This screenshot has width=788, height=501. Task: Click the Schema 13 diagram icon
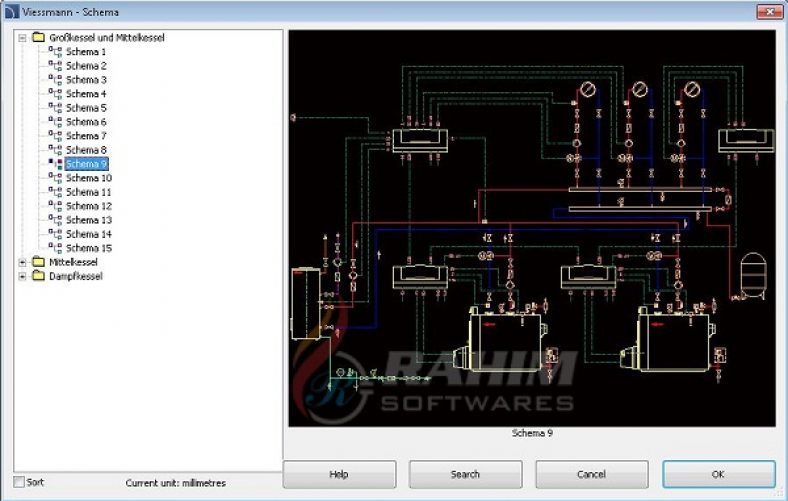(x=55, y=220)
